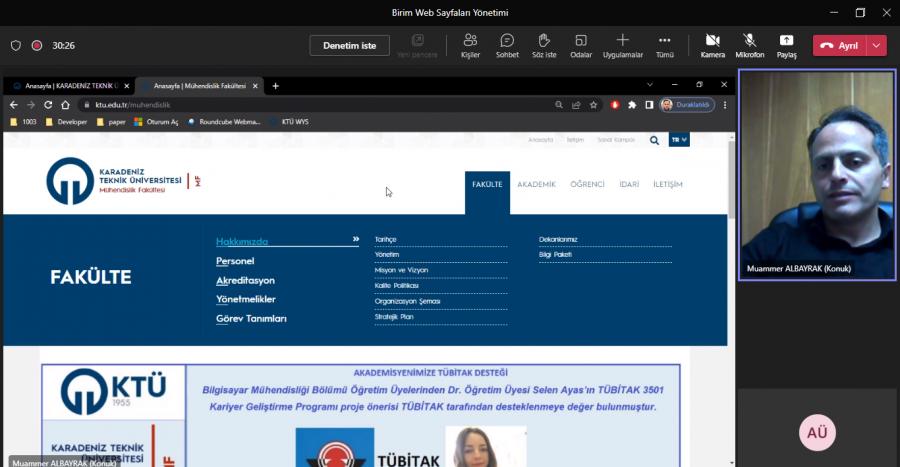The width and height of the screenshot is (900, 467).
Task: Open the Yönetim link
Action: click(x=387, y=255)
